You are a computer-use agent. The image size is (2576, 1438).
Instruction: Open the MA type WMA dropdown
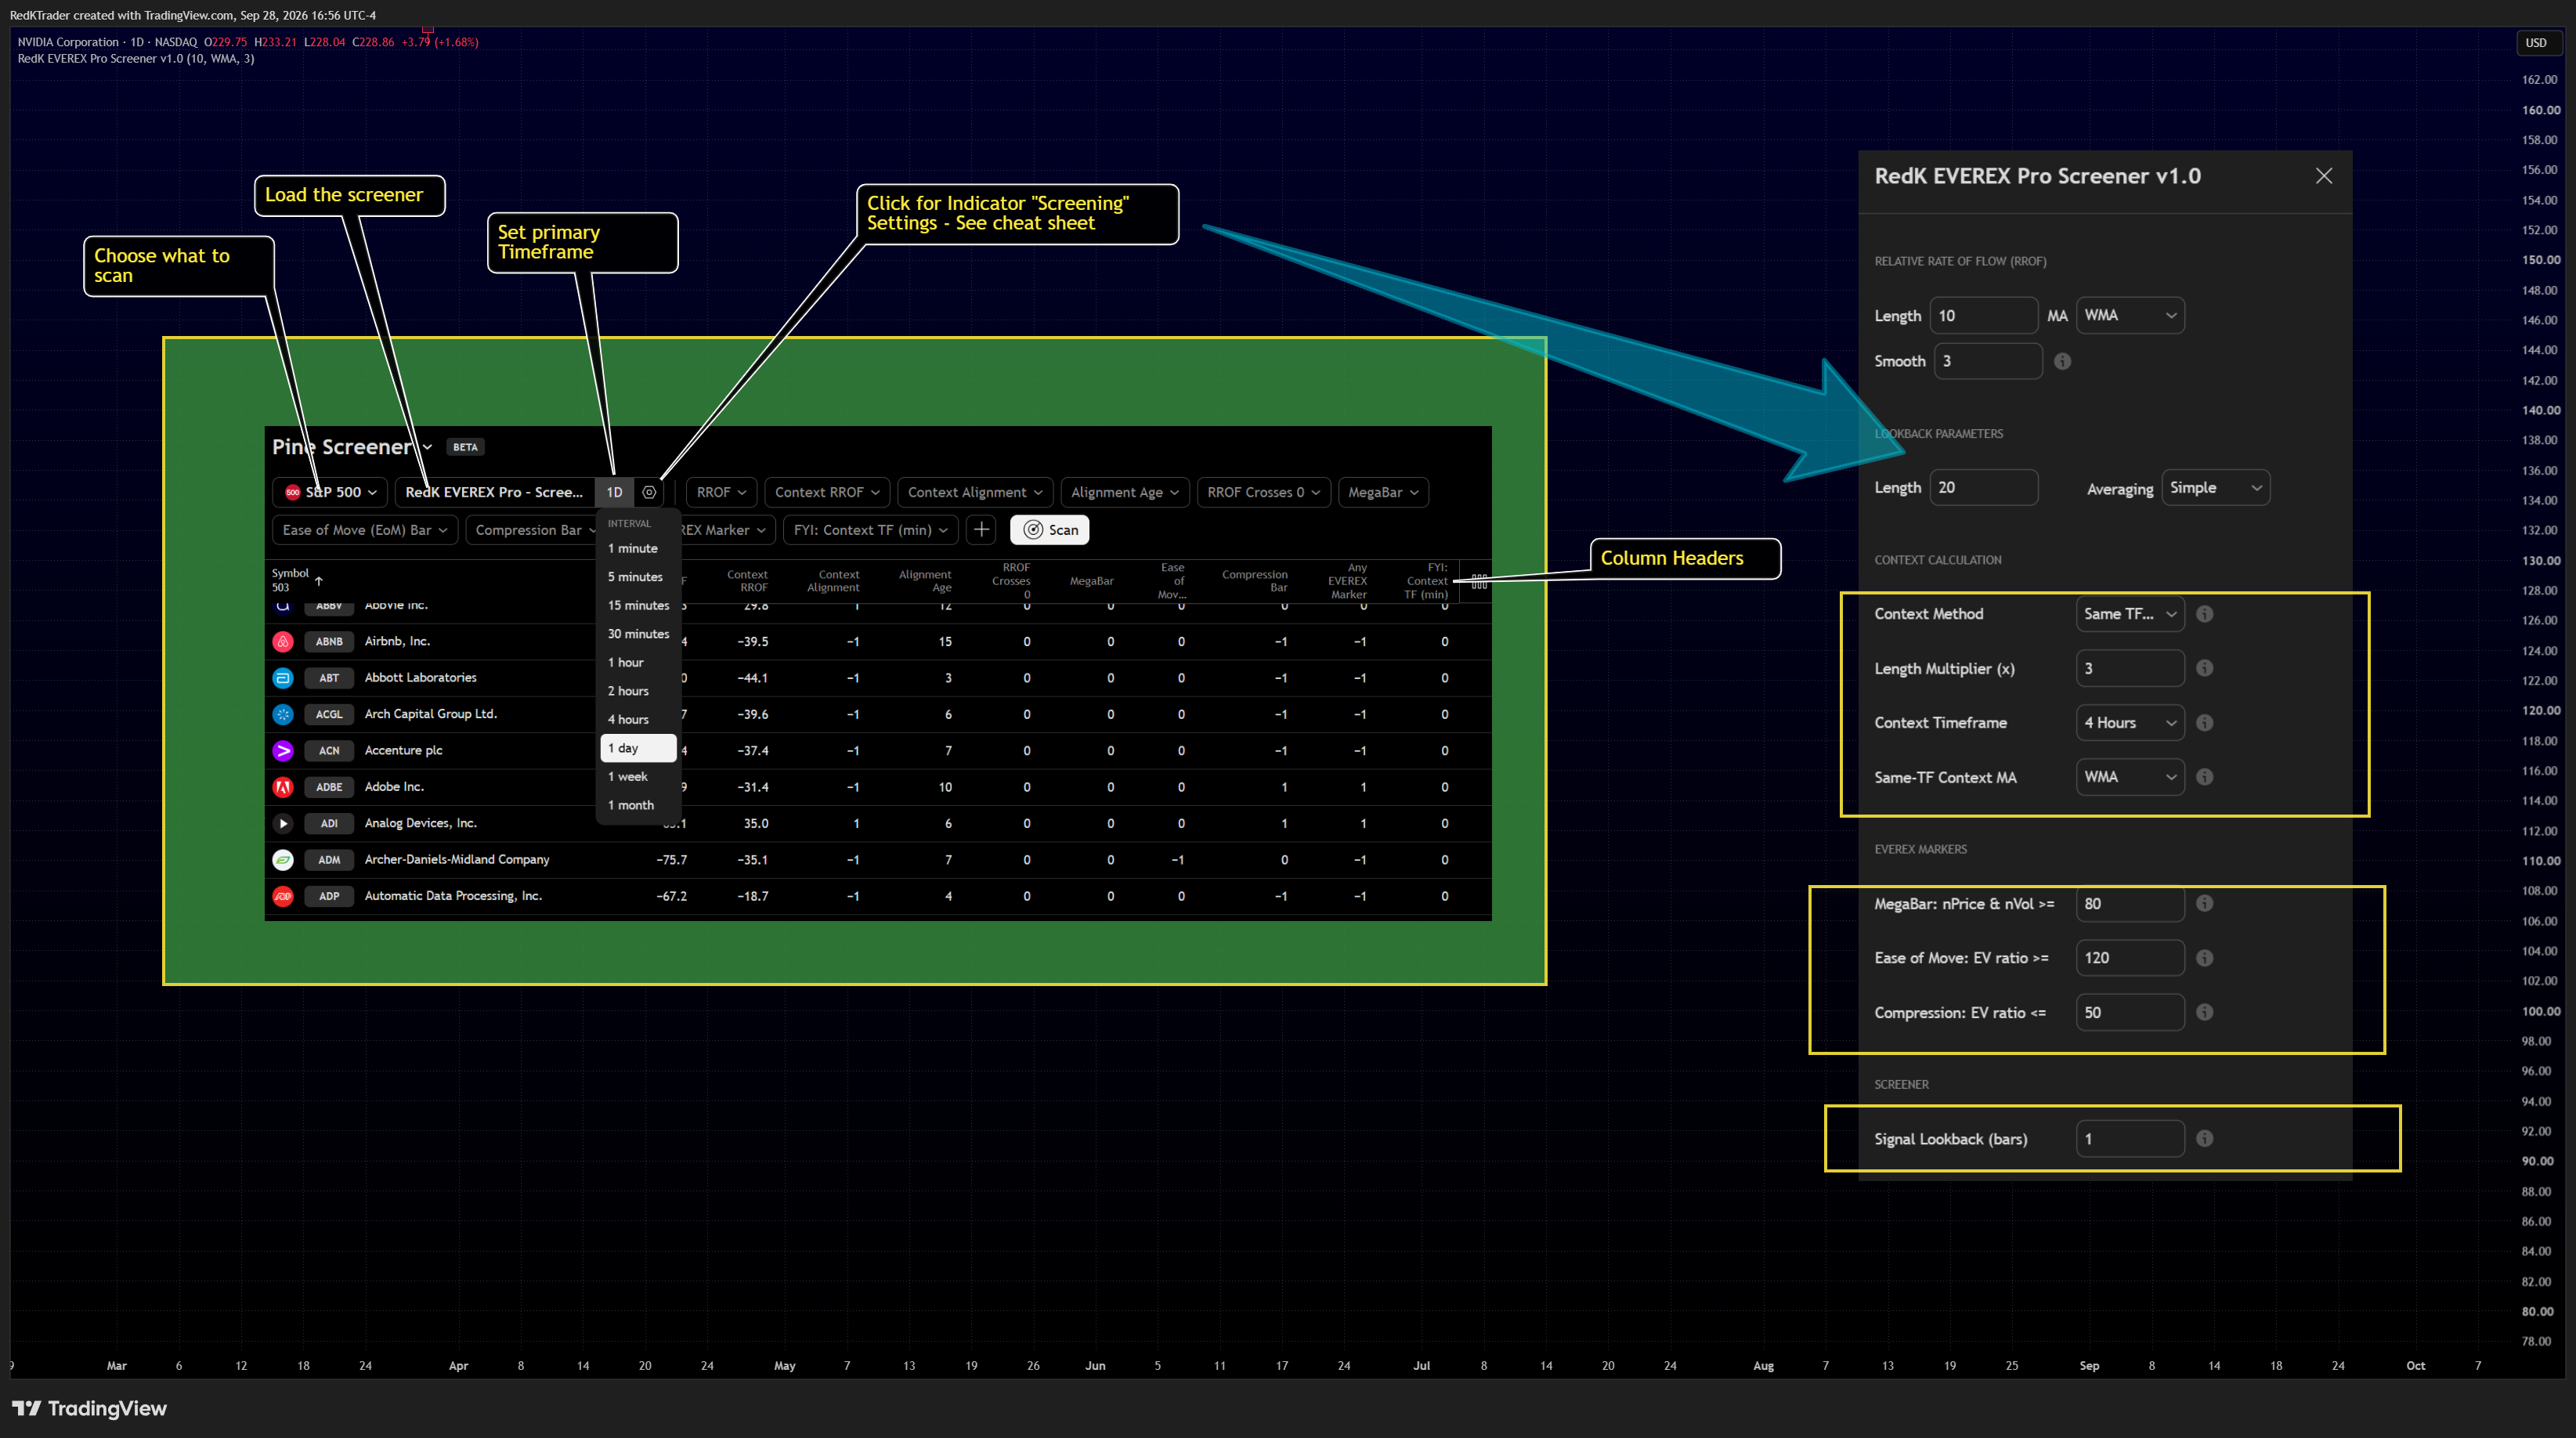coord(2130,316)
